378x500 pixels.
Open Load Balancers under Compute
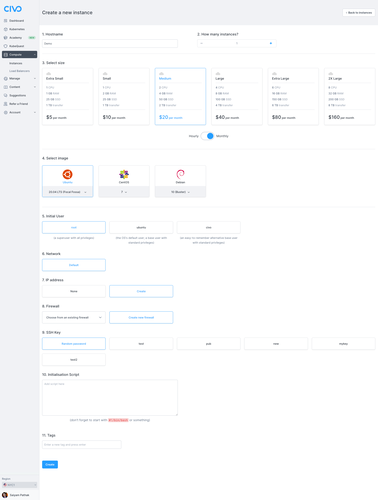(x=19, y=71)
